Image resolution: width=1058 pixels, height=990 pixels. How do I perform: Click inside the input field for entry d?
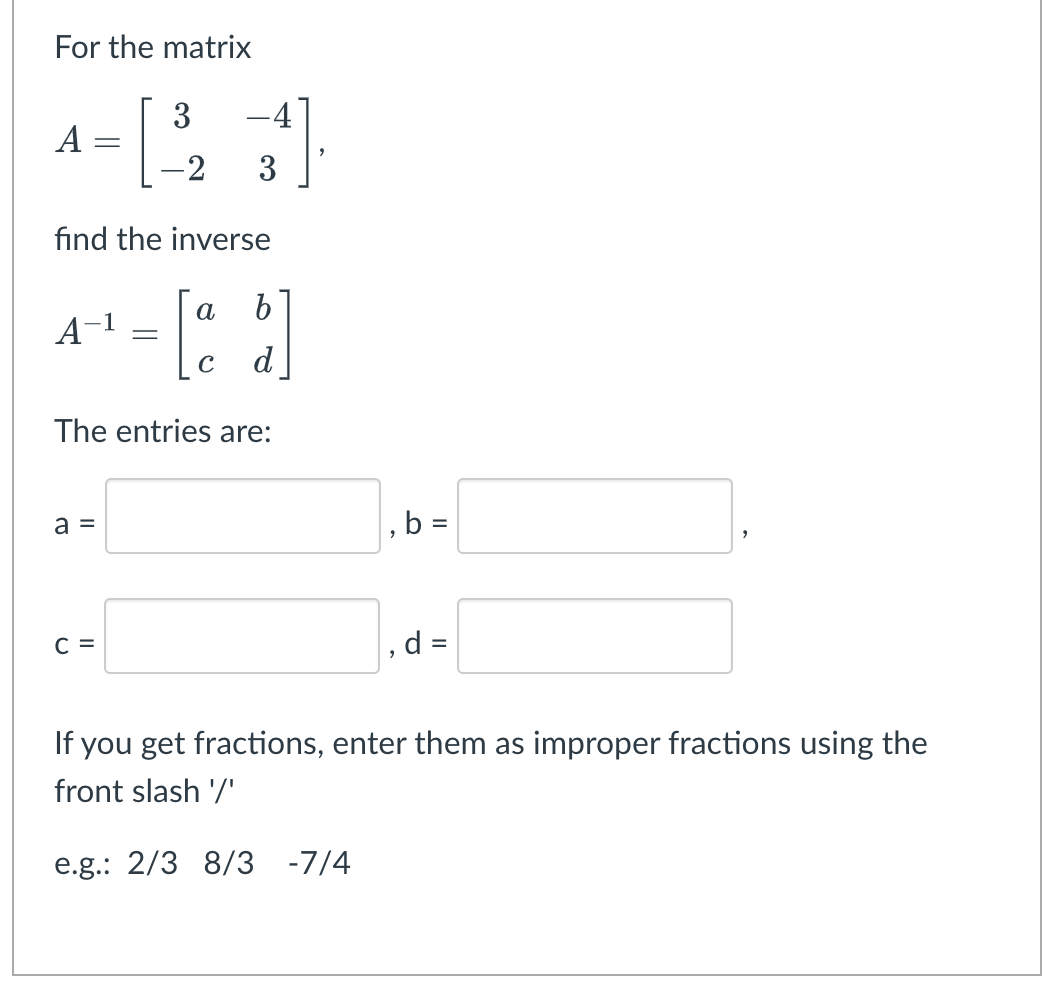tap(594, 636)
